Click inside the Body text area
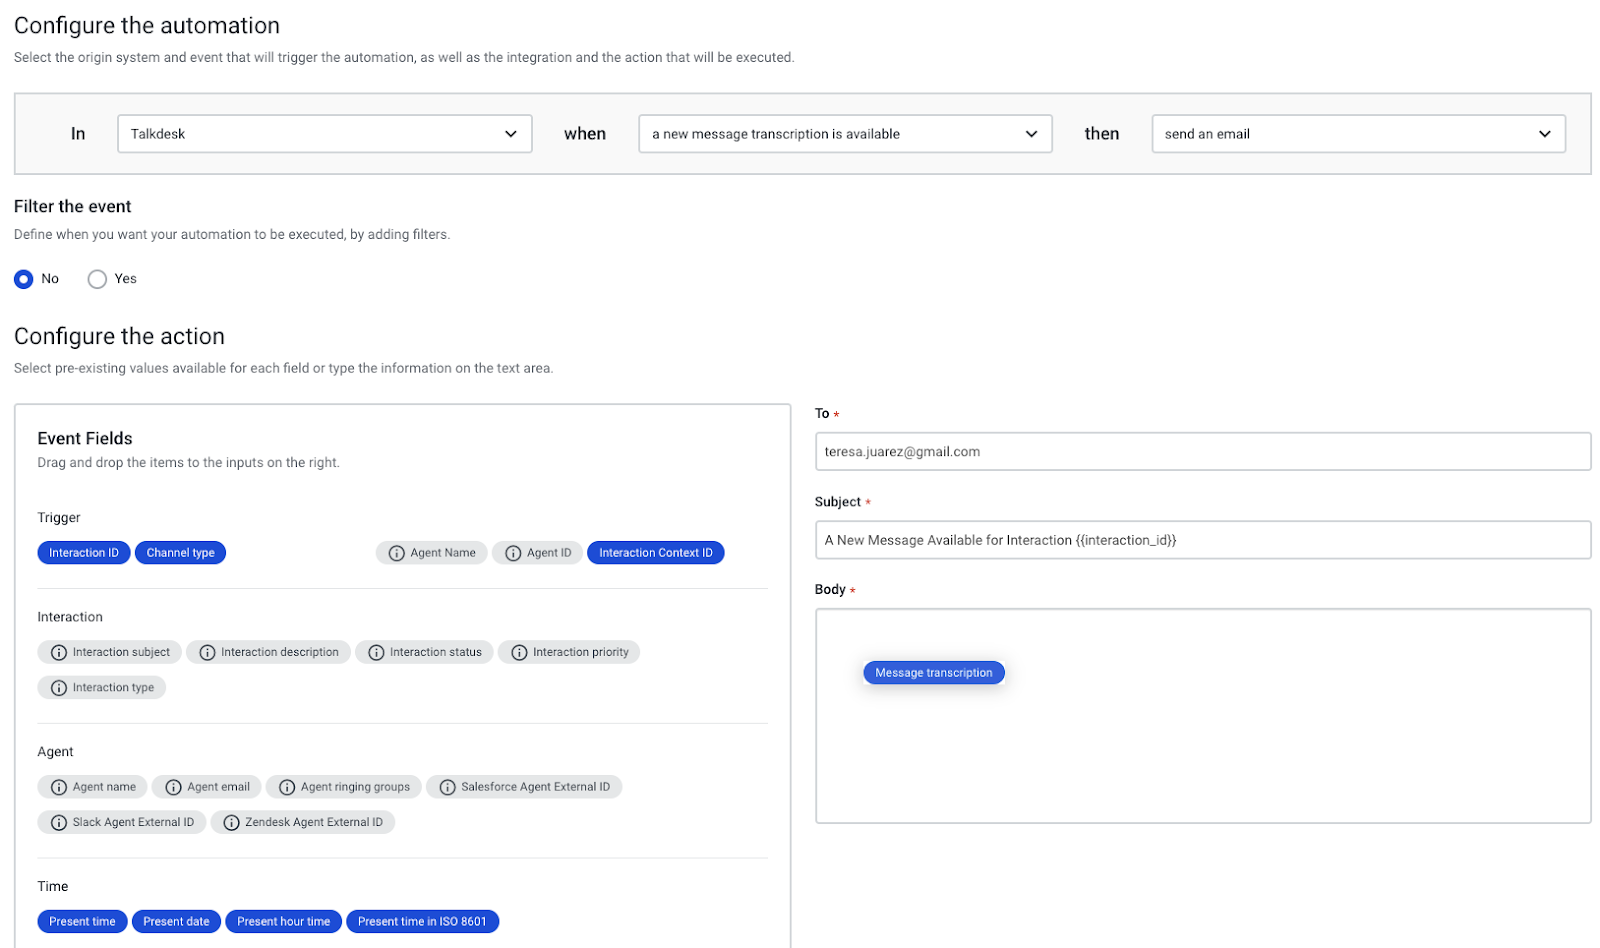This screenshot has width=1600, height=948. click(1203, 716)
